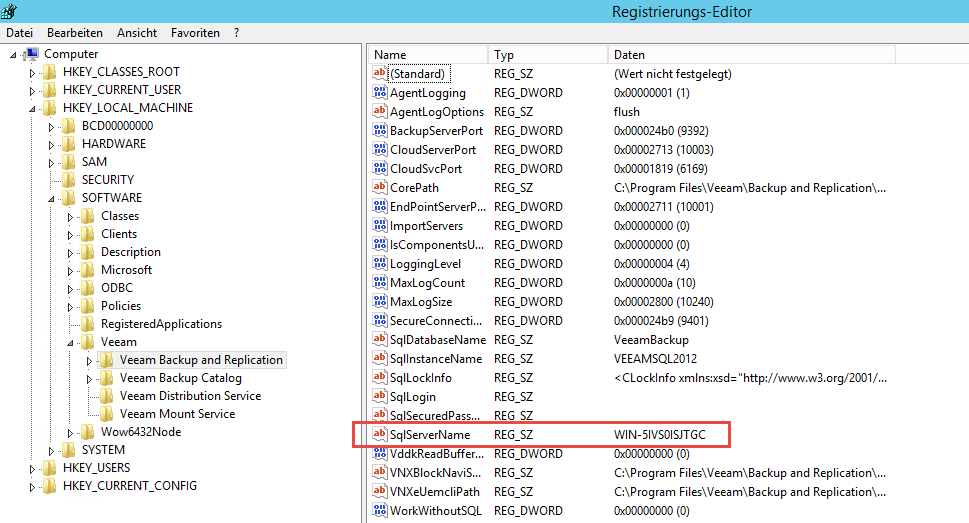Click the Registry Editor app icon in title bar

9,11
